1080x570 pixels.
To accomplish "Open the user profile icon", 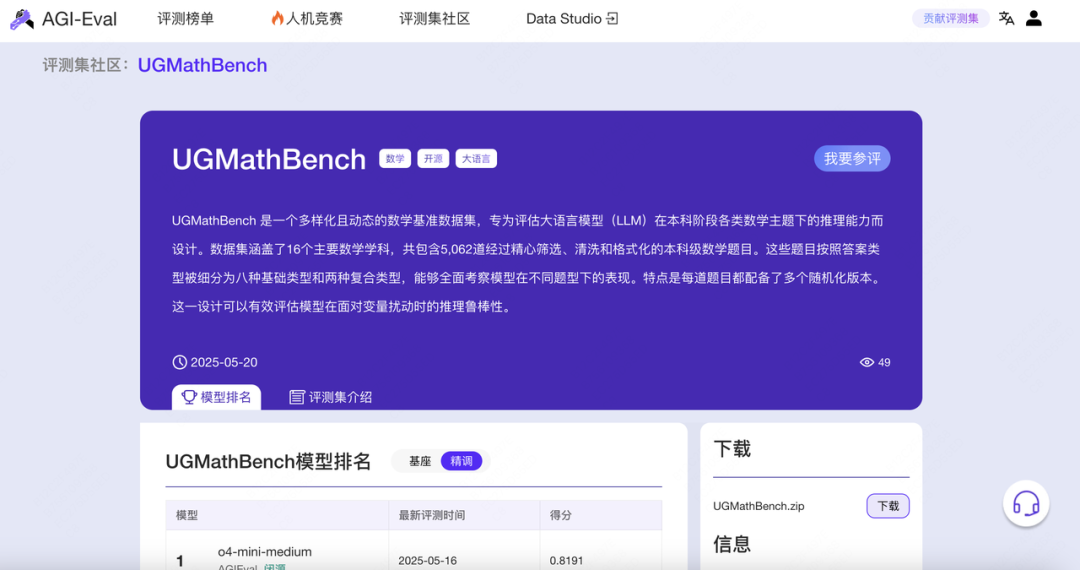I will (1033, 19).
